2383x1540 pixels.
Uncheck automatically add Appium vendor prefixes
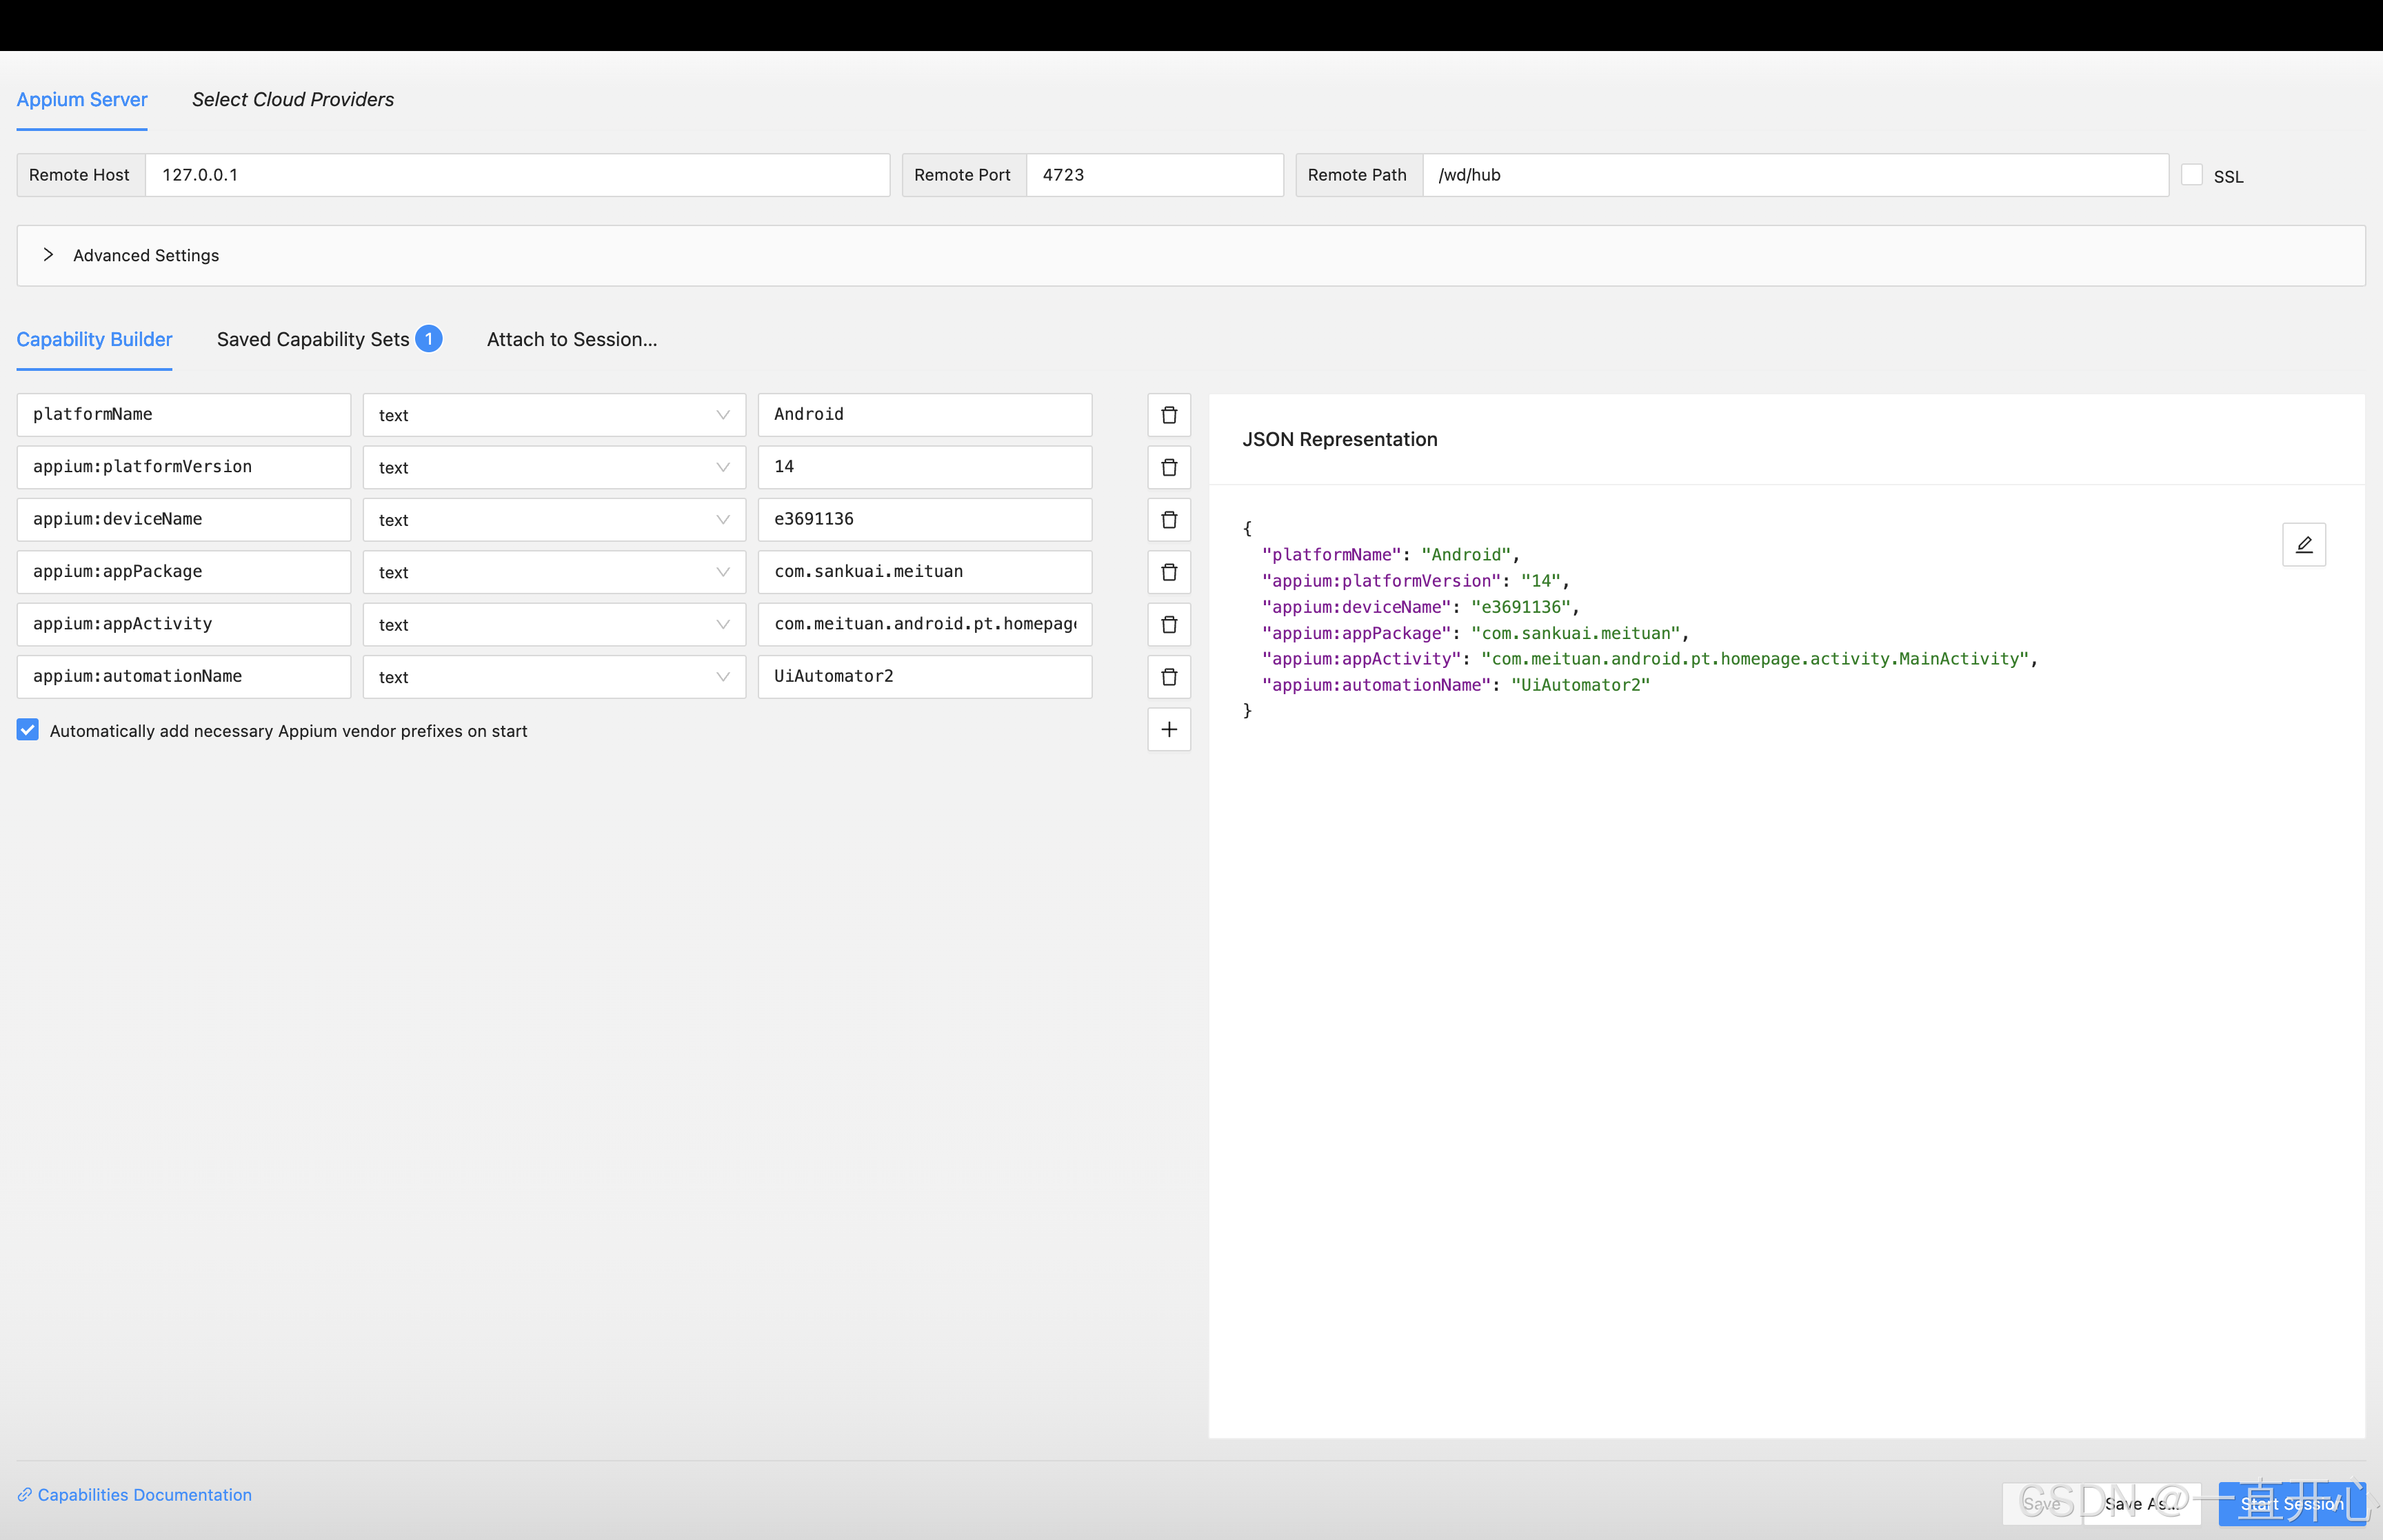28,730
